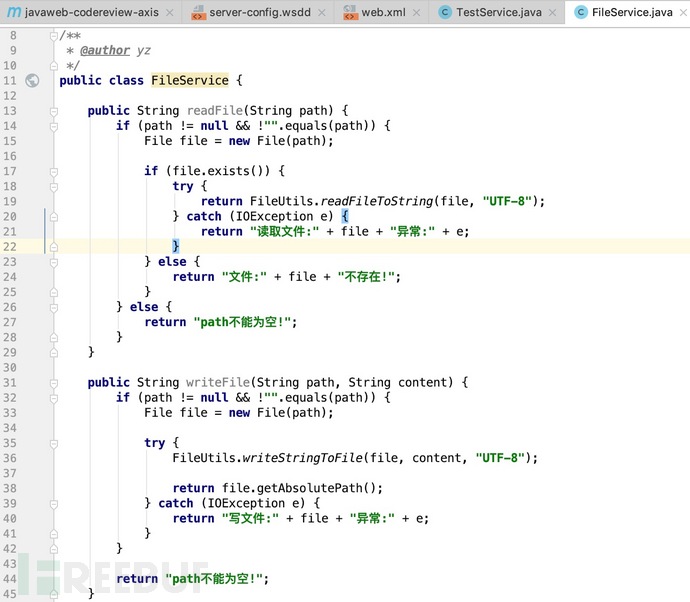Click the string "写文件:" on line 40
This screenshot has height=602, width=690.
250,518
